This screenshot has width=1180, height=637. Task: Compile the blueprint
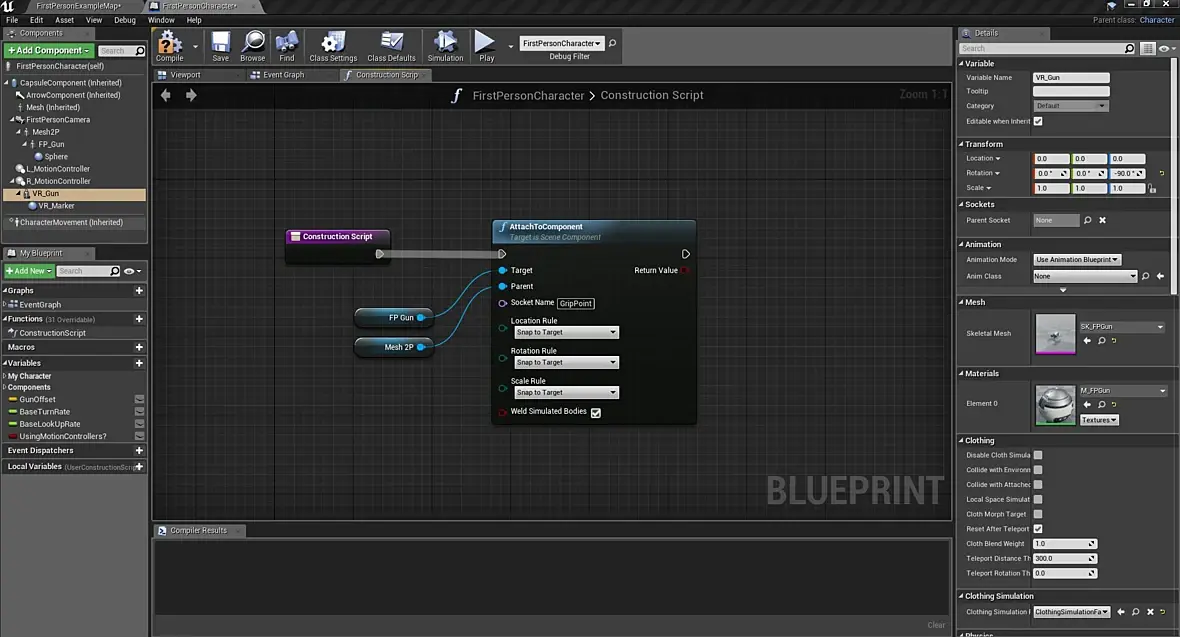pyautogui.click(x=169, y=47)
